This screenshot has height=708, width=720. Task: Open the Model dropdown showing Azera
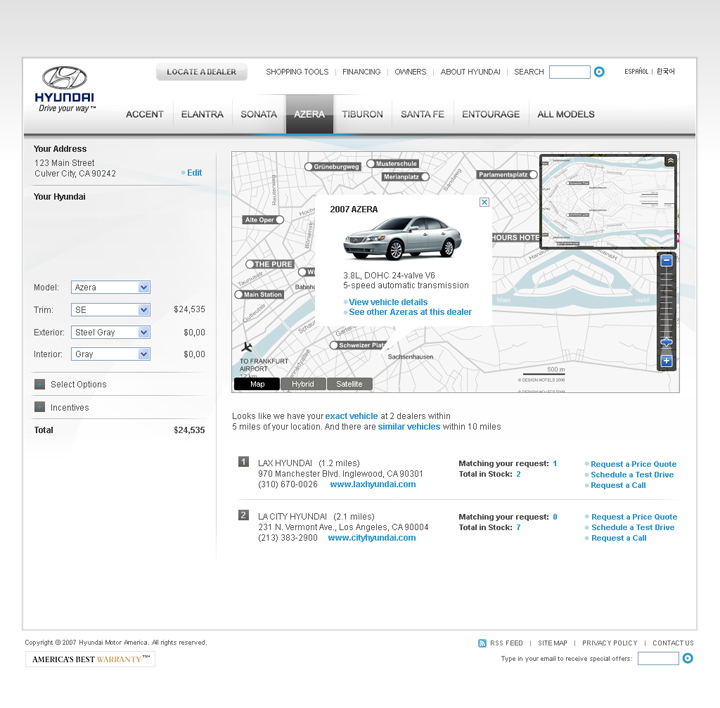pyautogui.click(x=144, y=288)
